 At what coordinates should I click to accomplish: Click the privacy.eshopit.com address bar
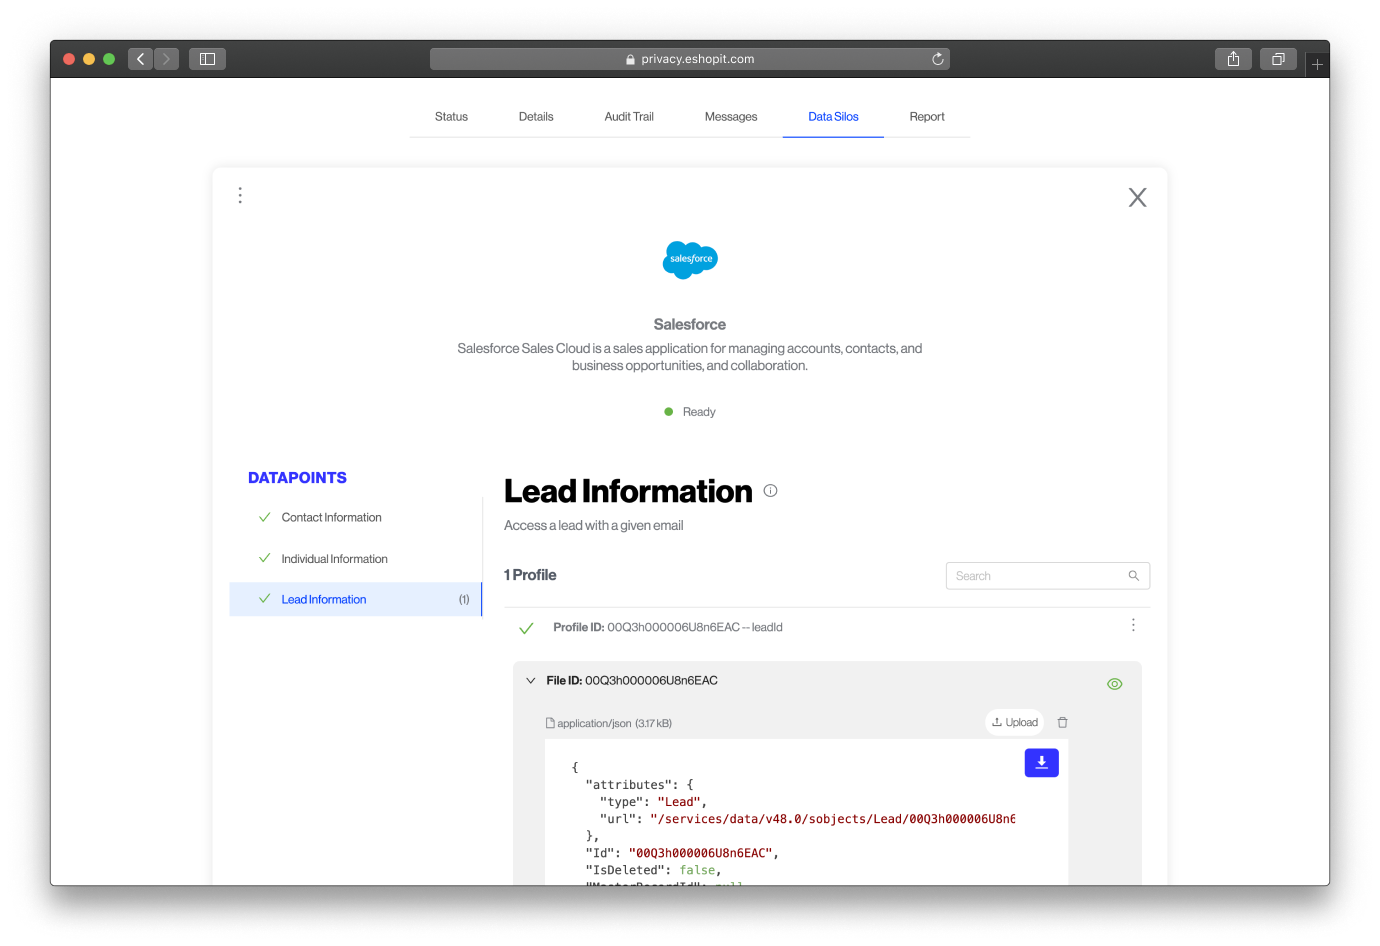pyautogui.click(x=690, y=59)
